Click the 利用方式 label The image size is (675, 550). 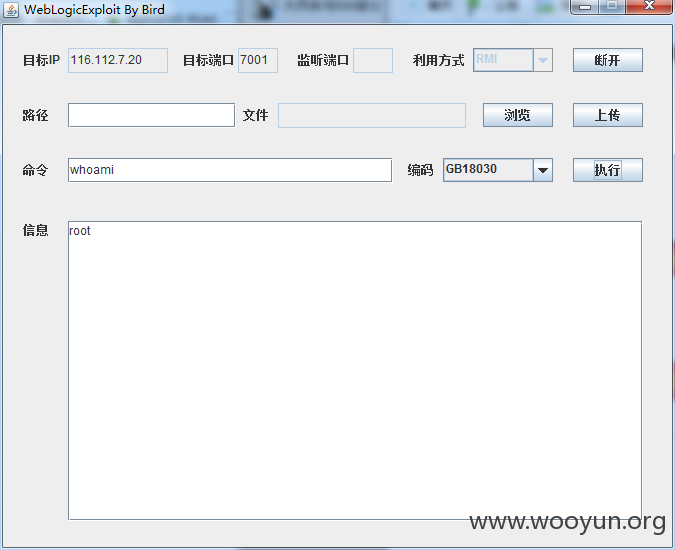click(x=439, y=60)
